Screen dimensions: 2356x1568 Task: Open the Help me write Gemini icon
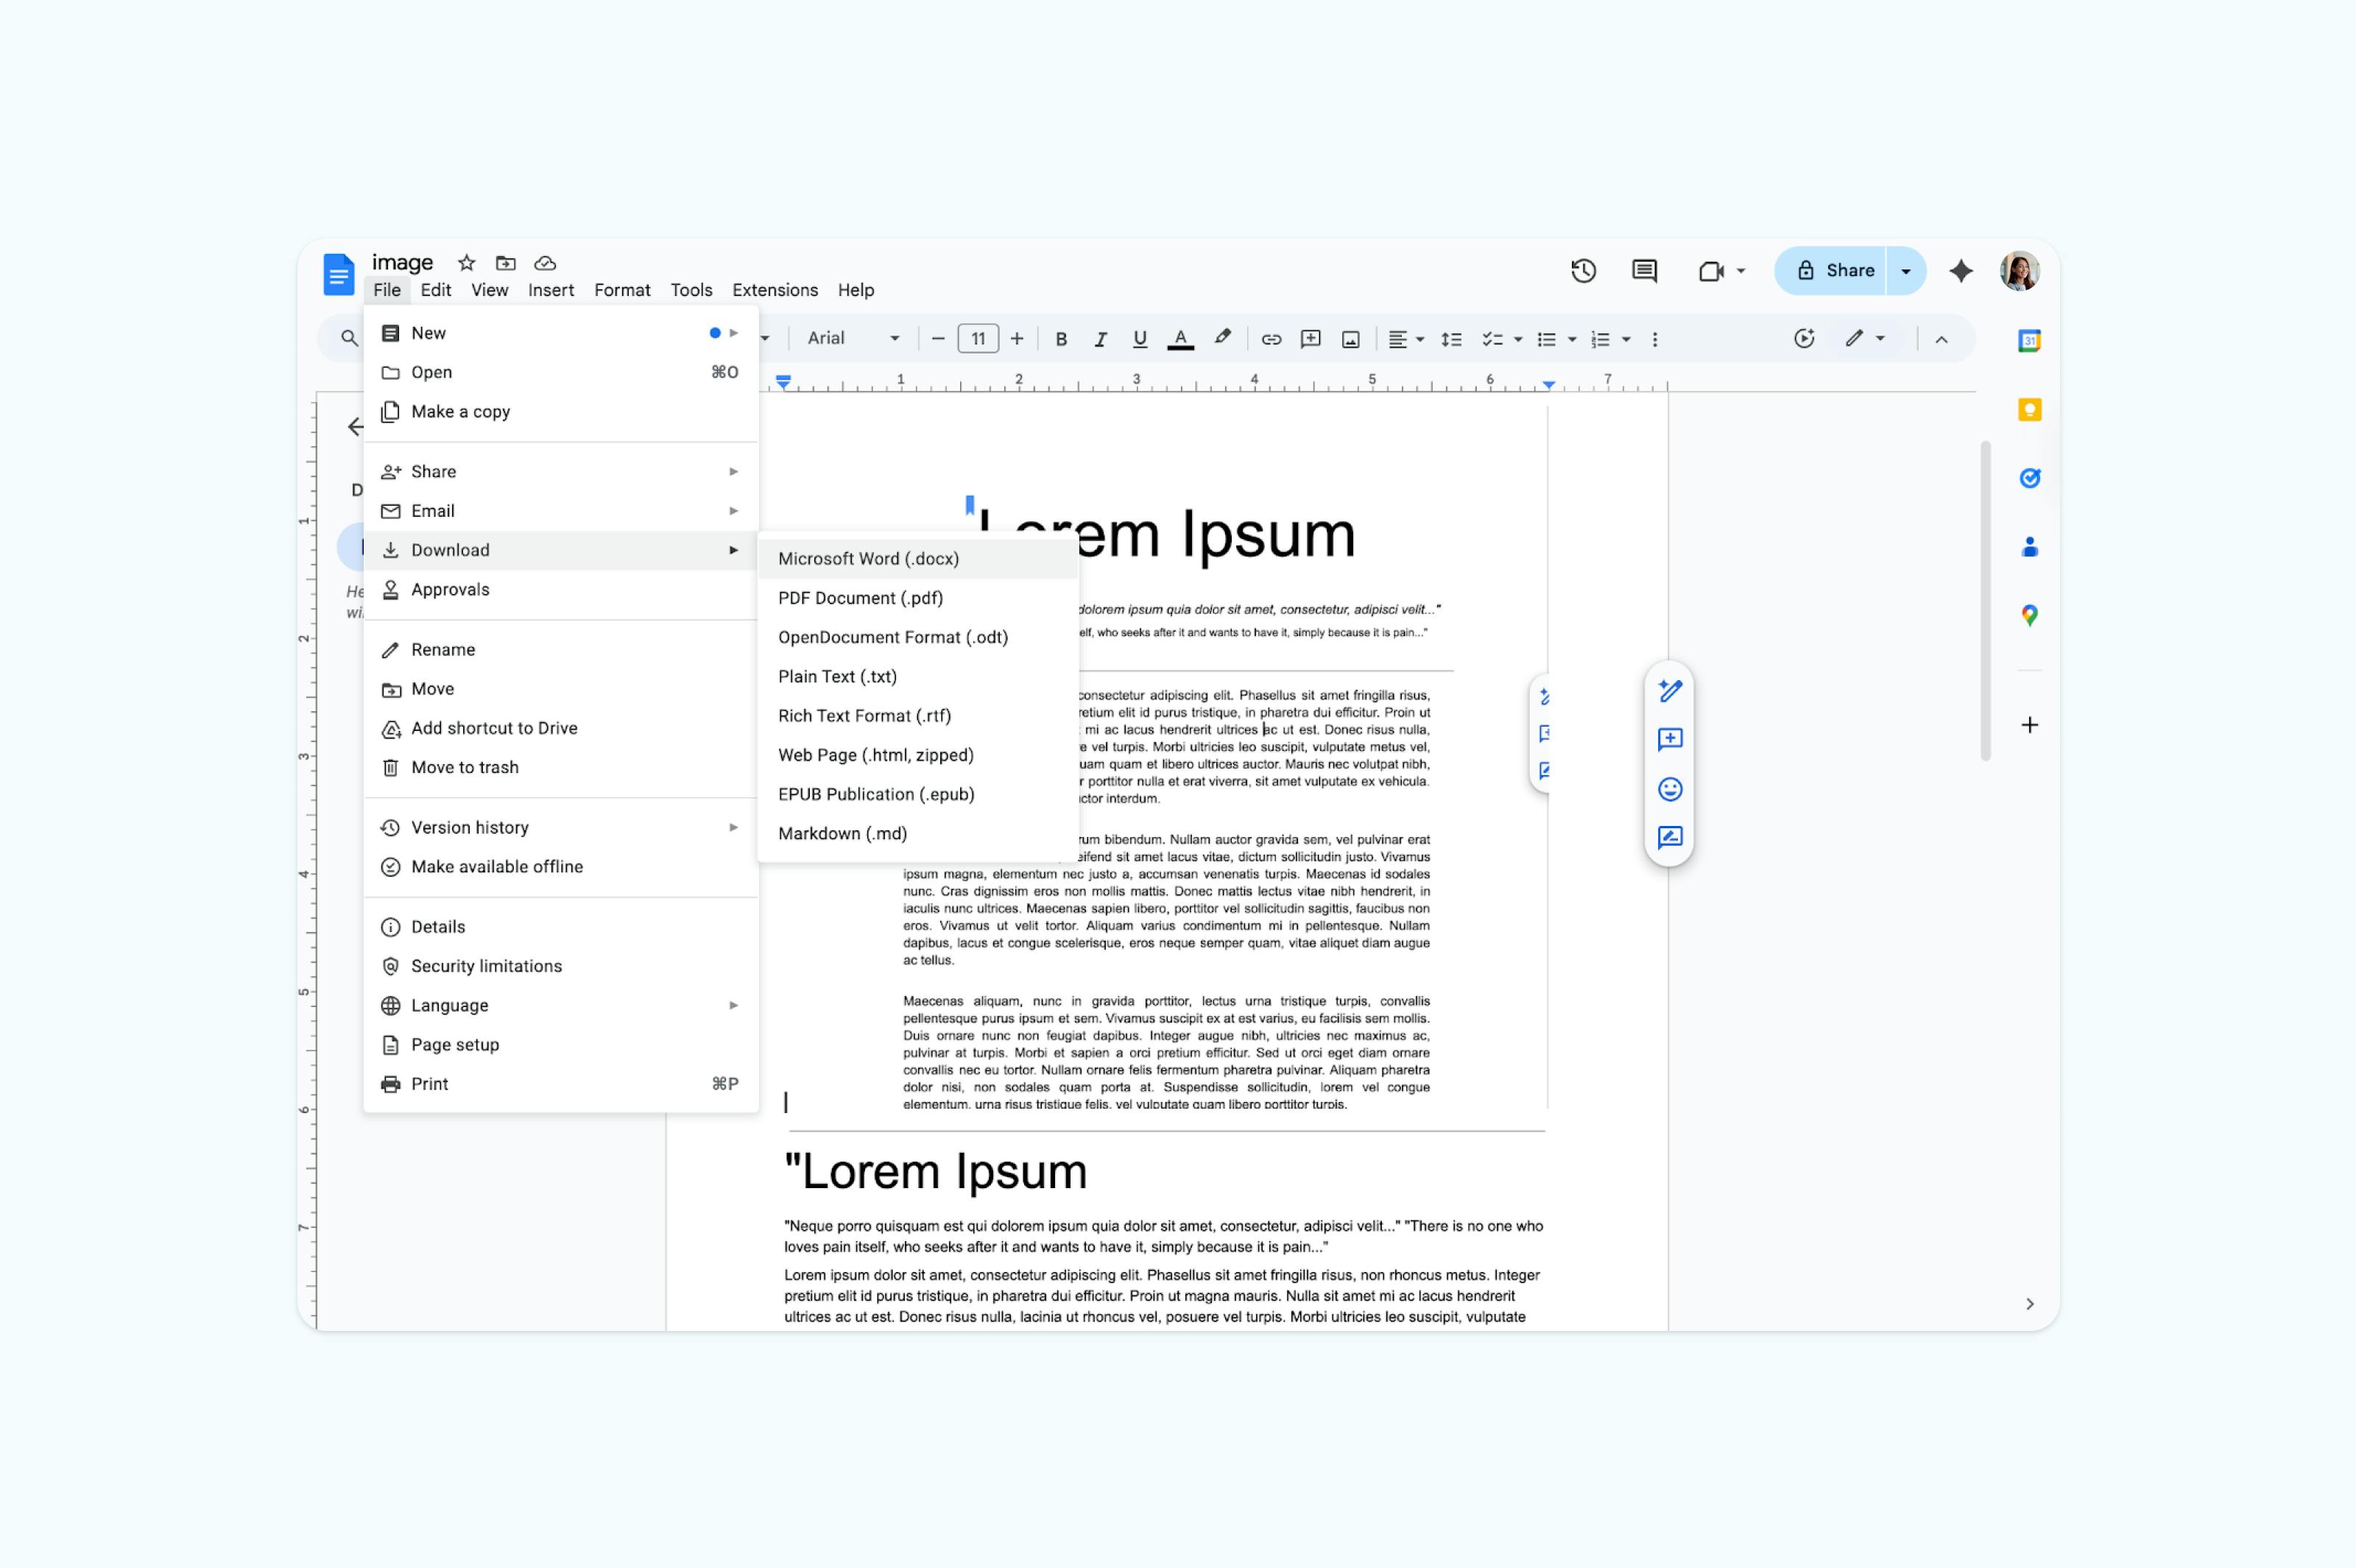coord(1668,690)
